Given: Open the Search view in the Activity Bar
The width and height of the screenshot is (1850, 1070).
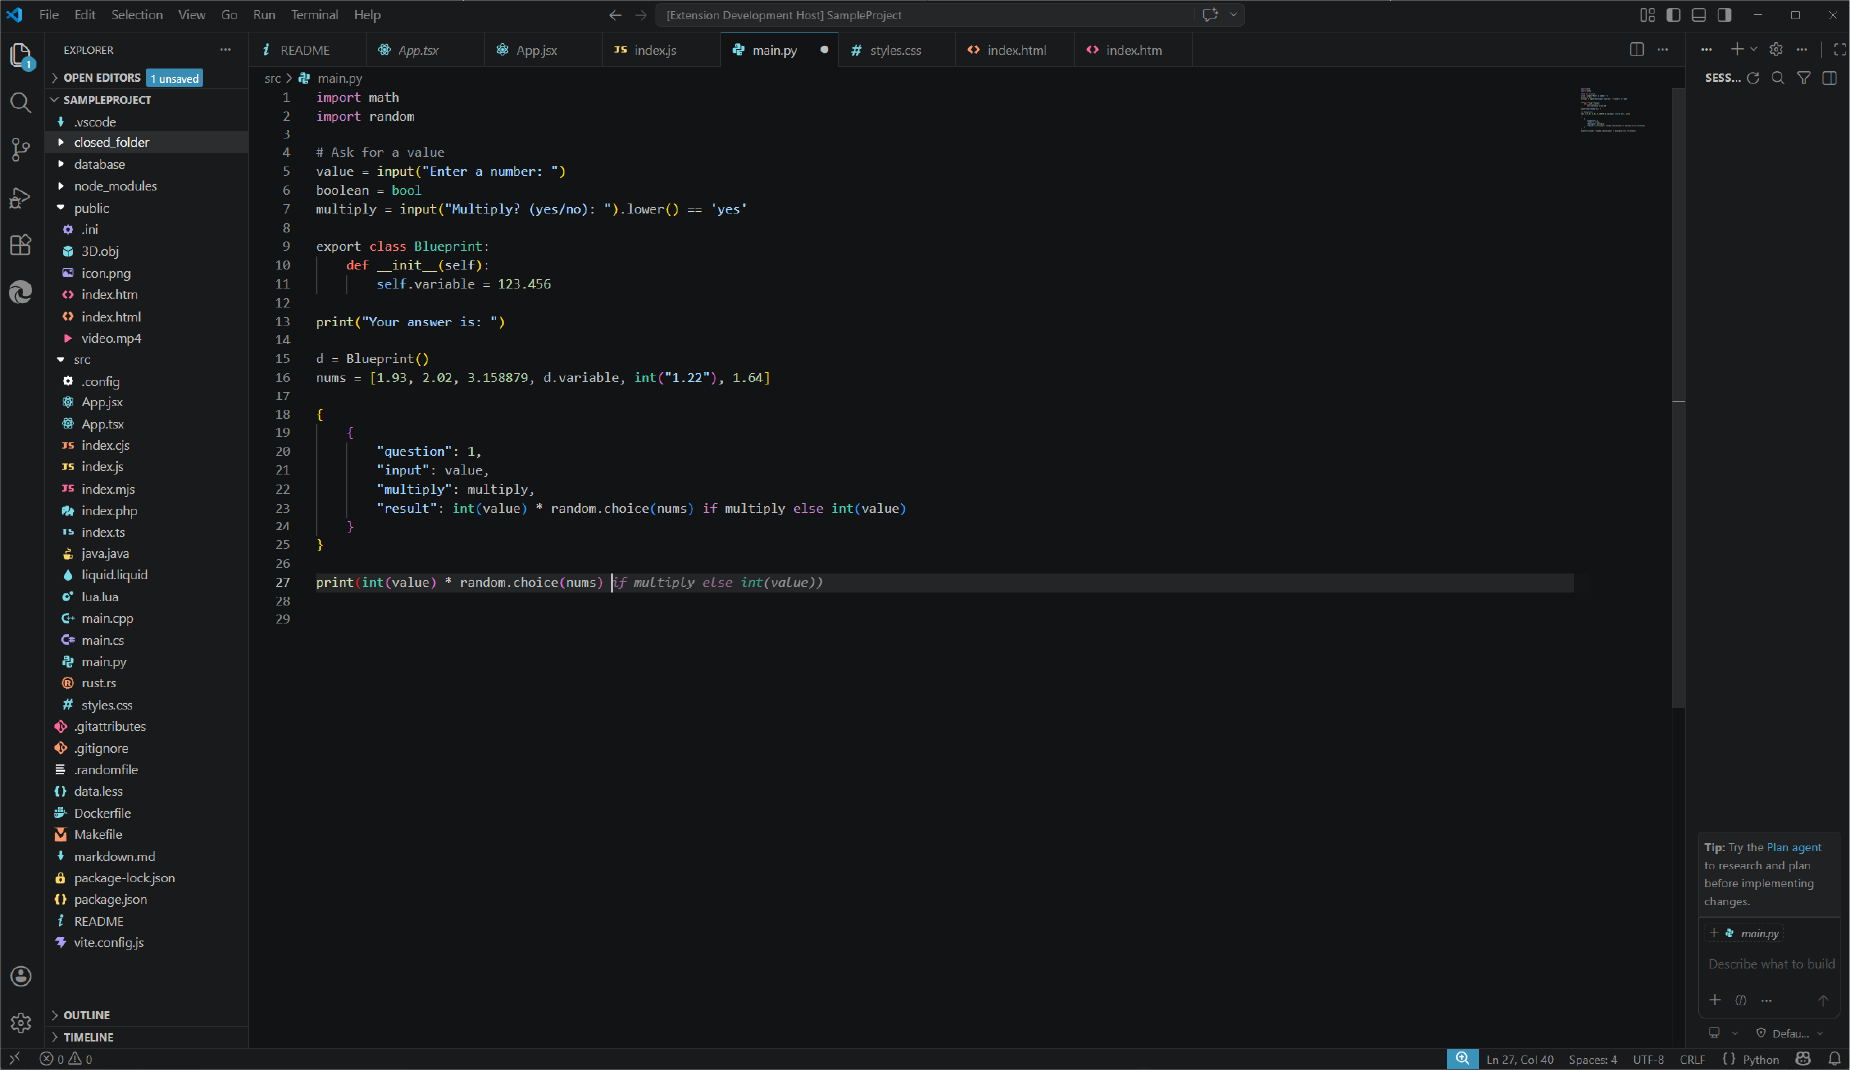Looking at the screenshot, I should click(x=20, y=103).
